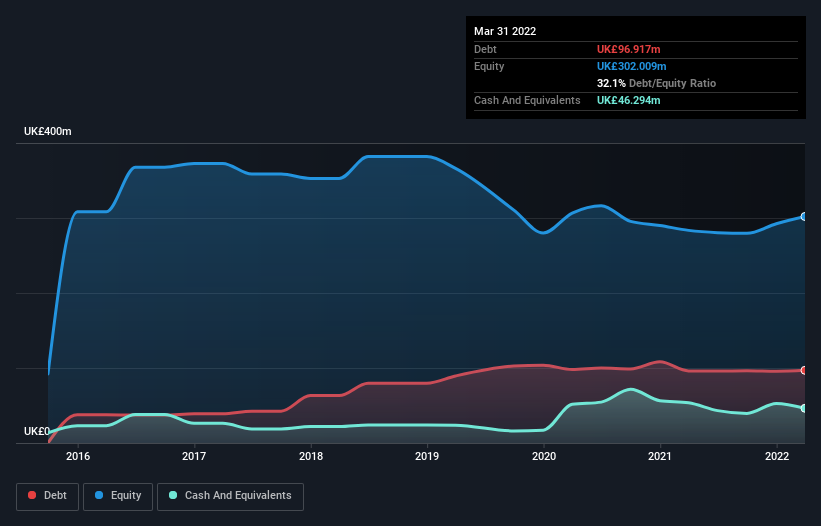821x526 pixels.
Task: Select the 2022 x-axis label
Action: [x=777, y=456]
